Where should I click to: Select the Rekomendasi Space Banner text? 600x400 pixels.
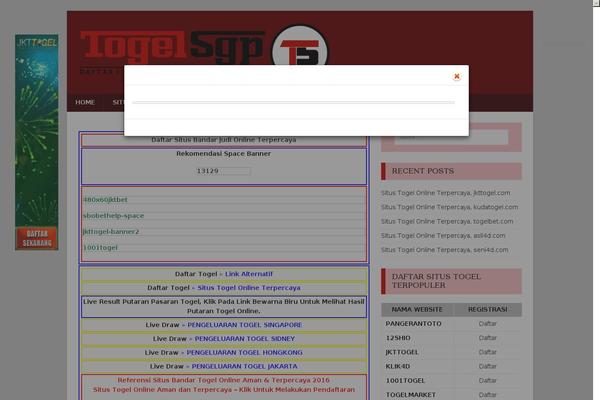pyautogui.click(x=223, y=153)
